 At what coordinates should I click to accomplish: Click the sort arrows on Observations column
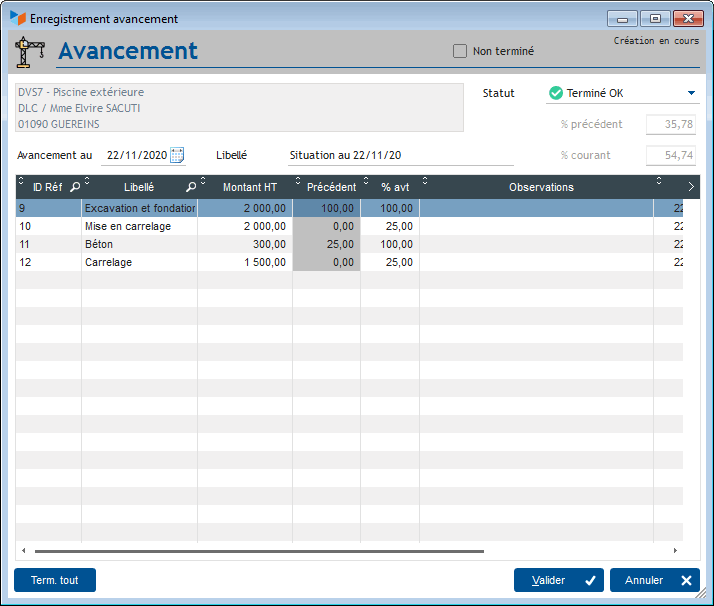[x=425, y=182]
